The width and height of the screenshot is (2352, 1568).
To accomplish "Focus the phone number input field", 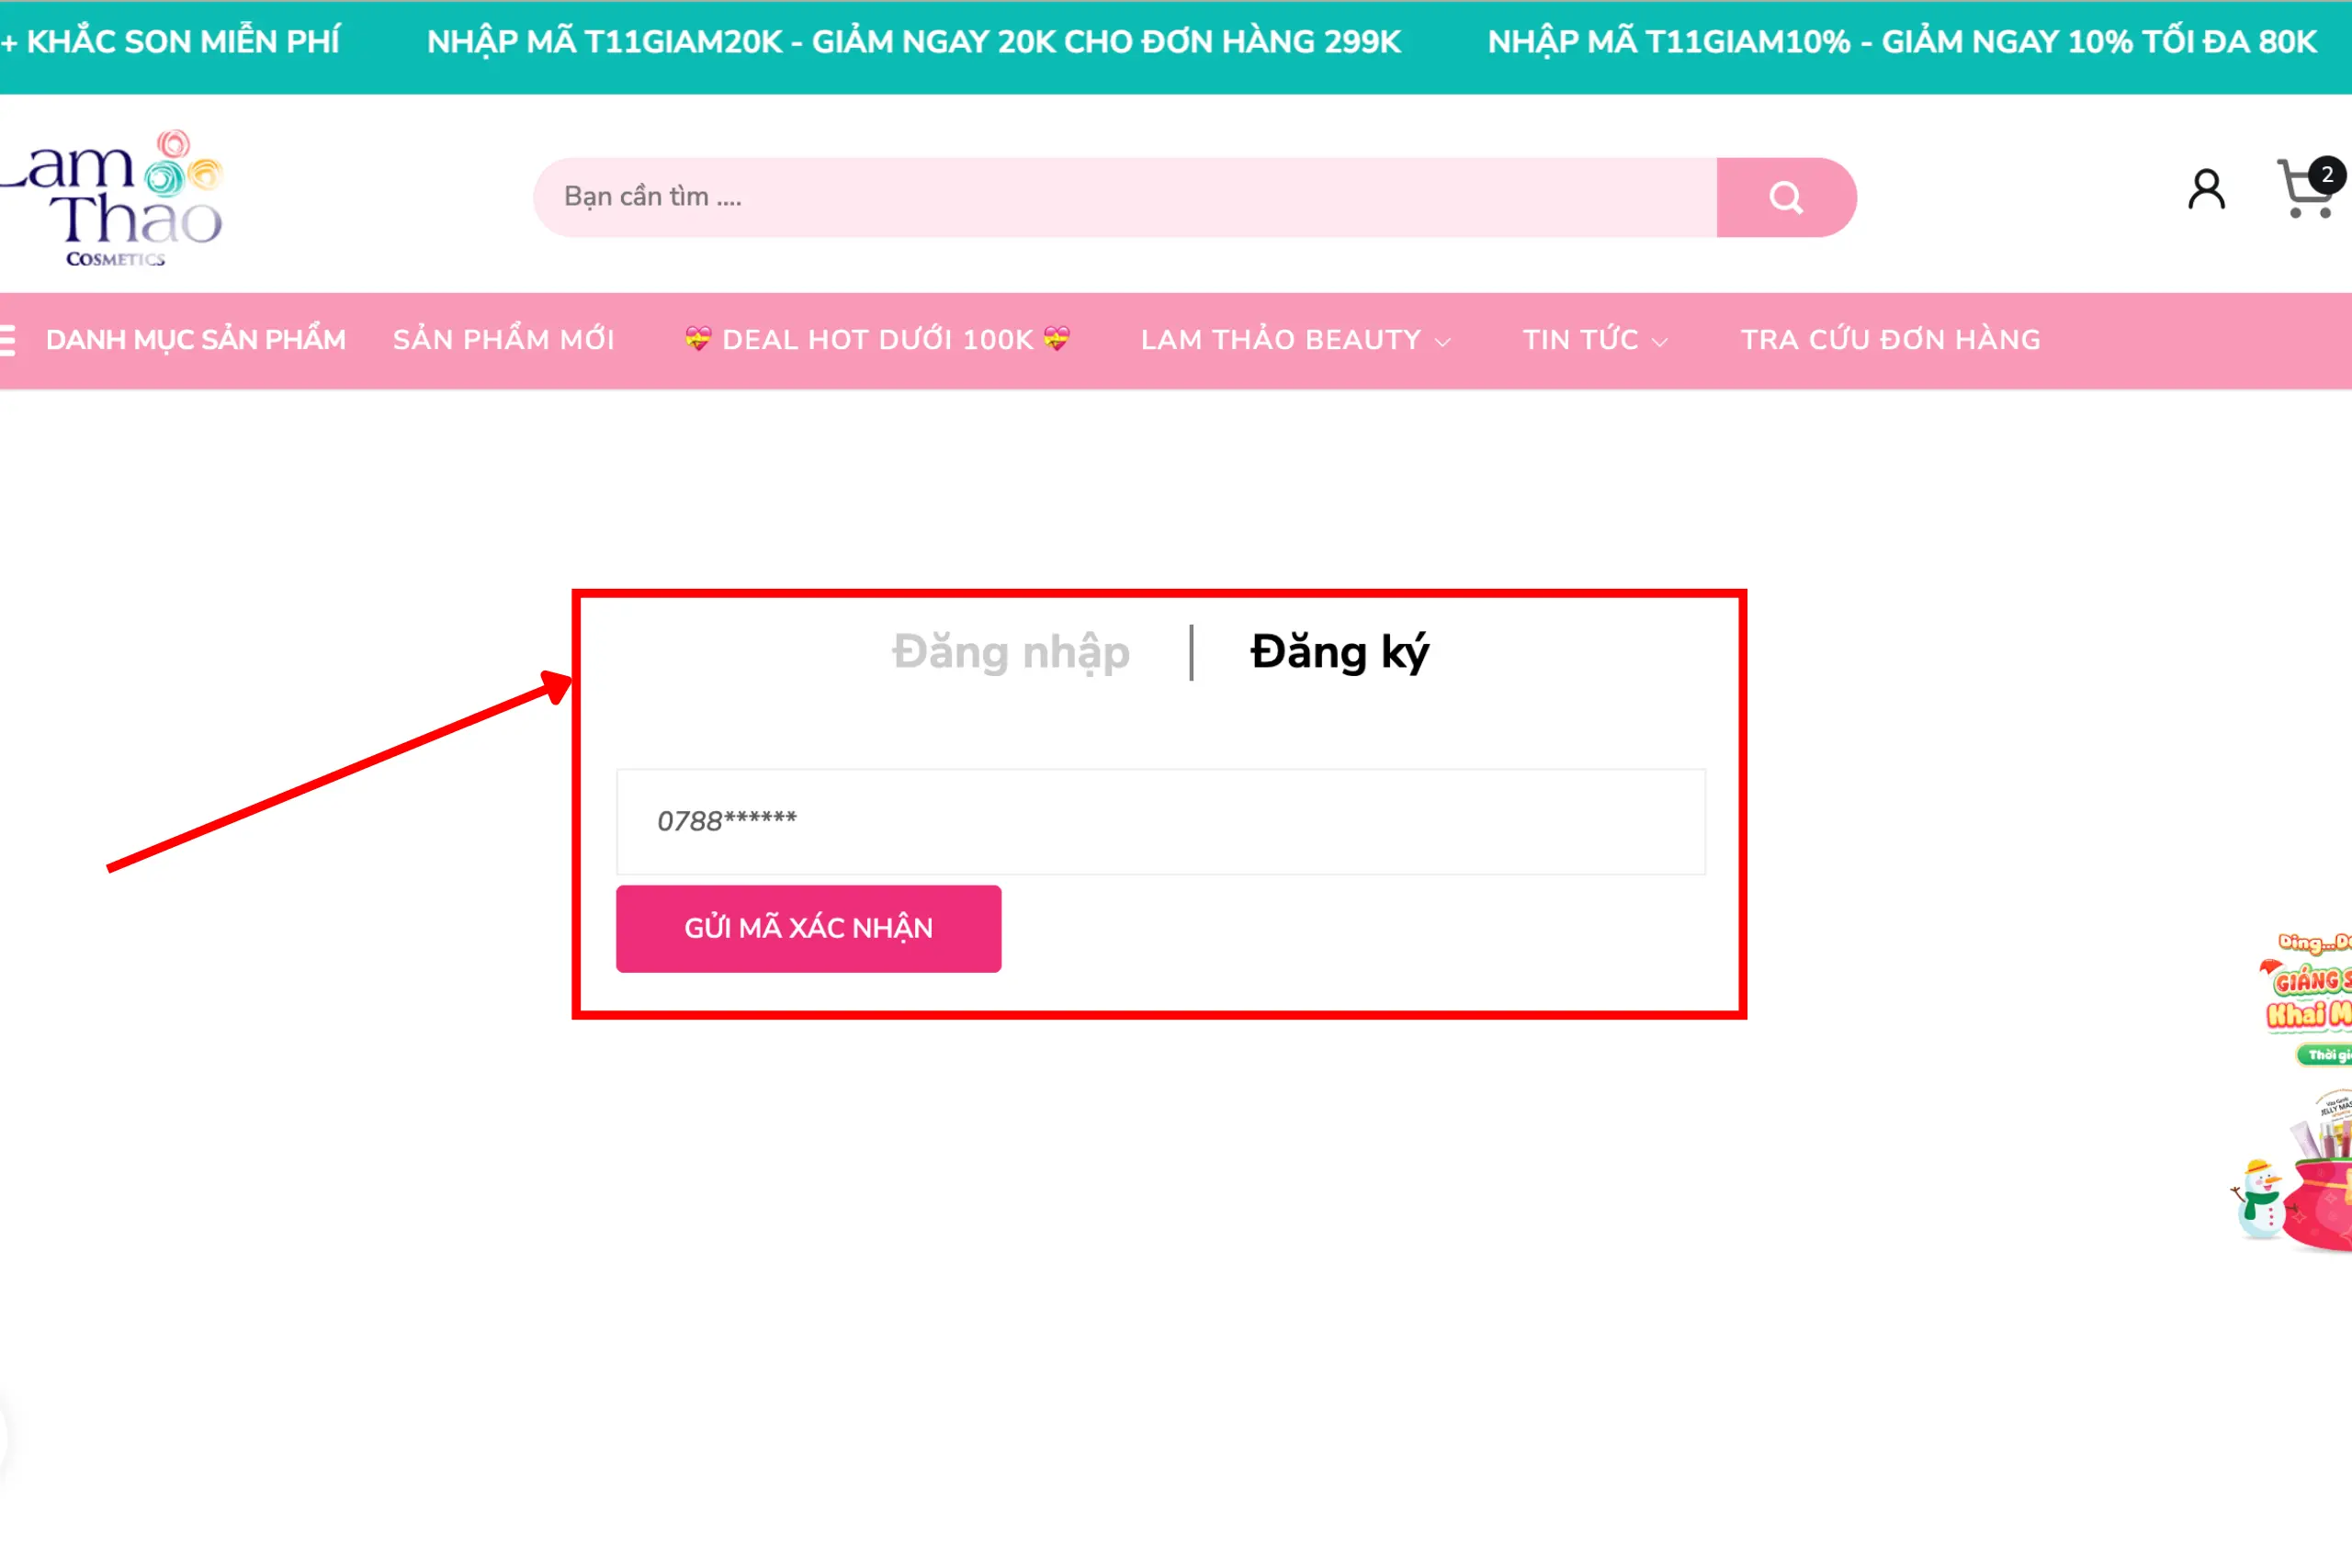I will coord(1161,821).
